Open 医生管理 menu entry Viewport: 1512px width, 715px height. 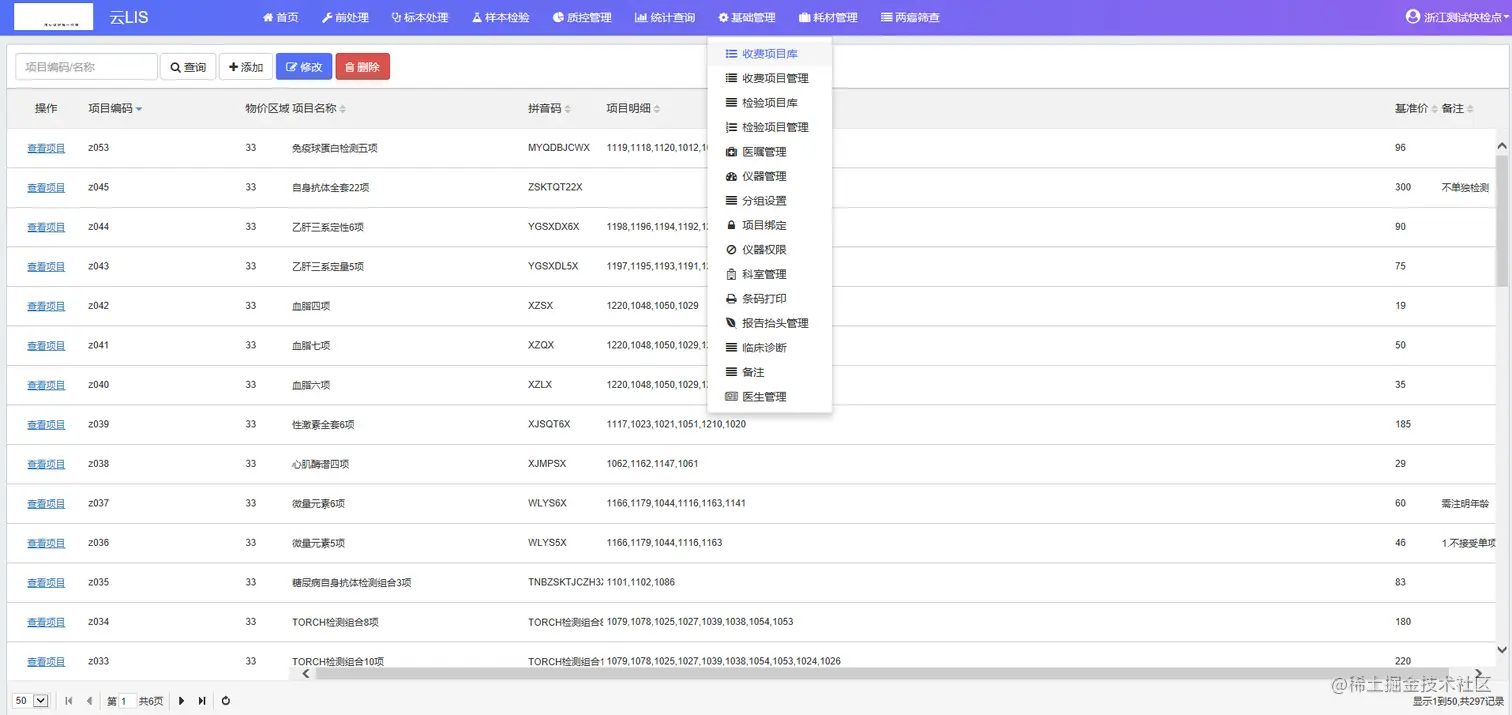[769, 397]
